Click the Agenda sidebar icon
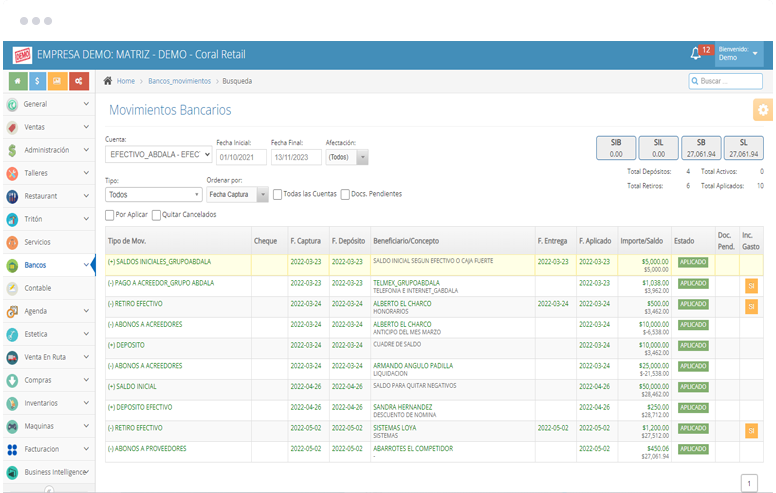 pyautogui.click(x=12, y=311)
